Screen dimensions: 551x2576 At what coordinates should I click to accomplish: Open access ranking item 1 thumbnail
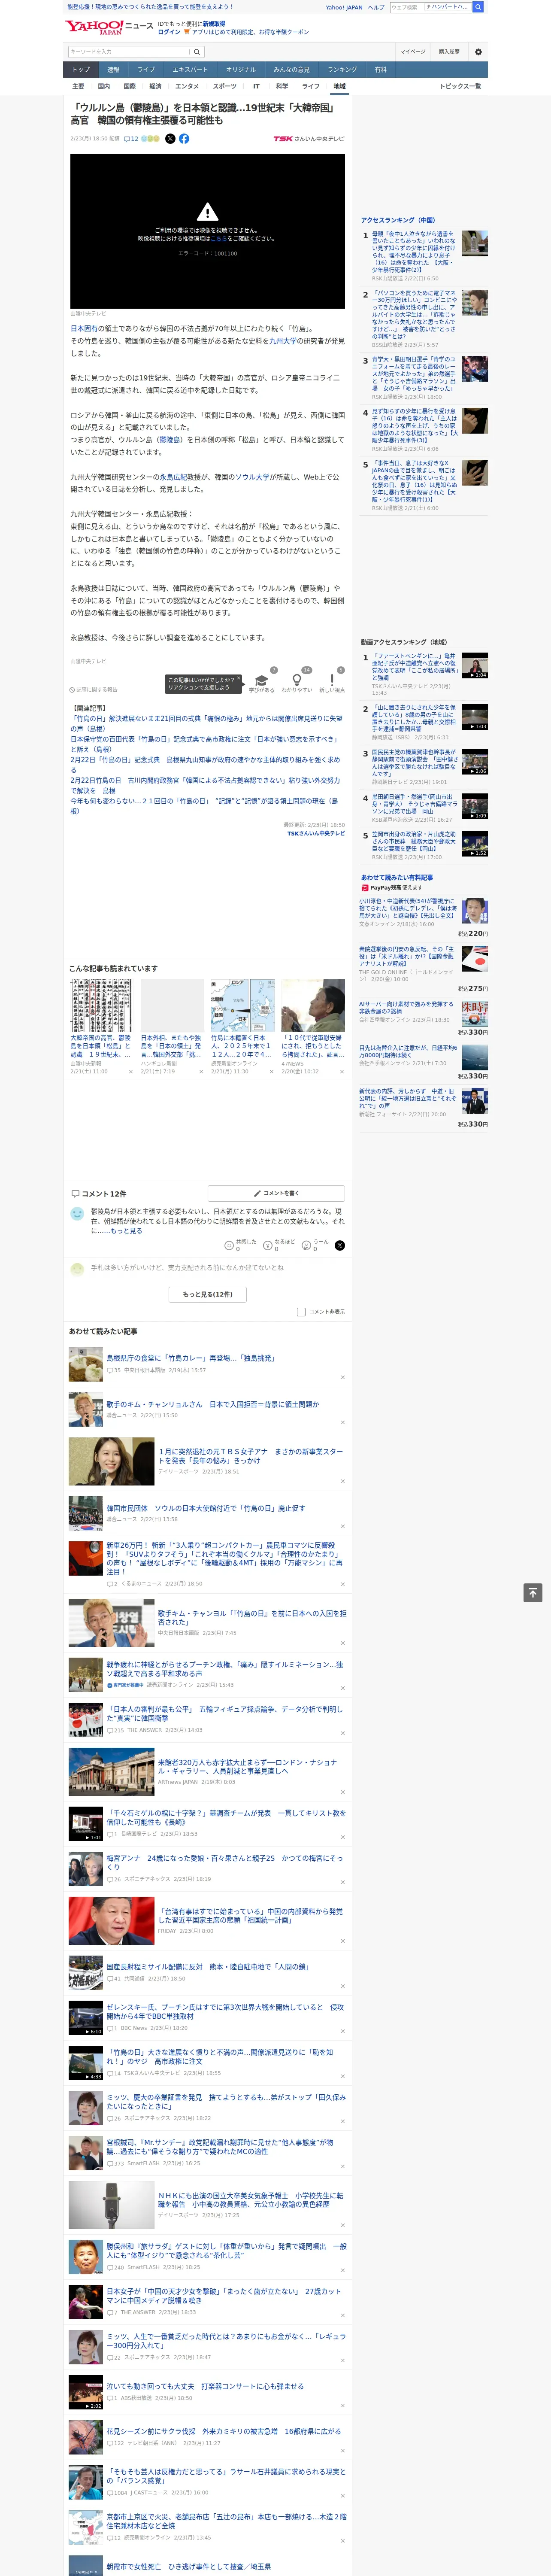point(475,243)
